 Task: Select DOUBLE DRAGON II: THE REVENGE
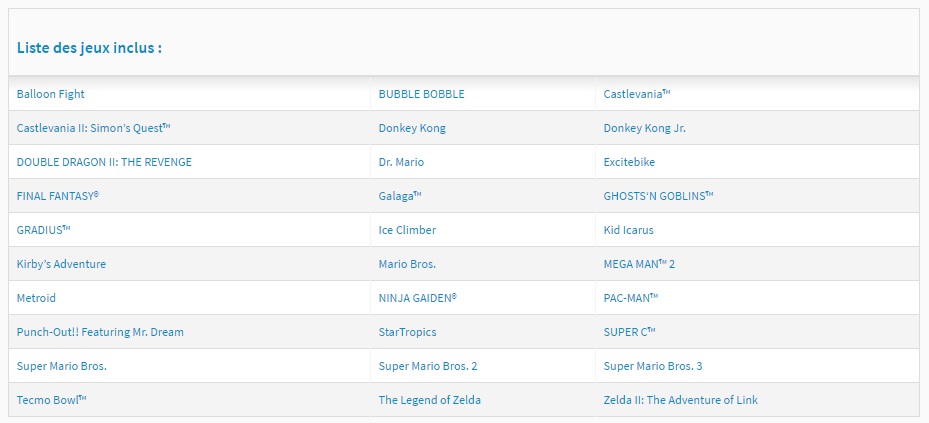pos(104,162)
